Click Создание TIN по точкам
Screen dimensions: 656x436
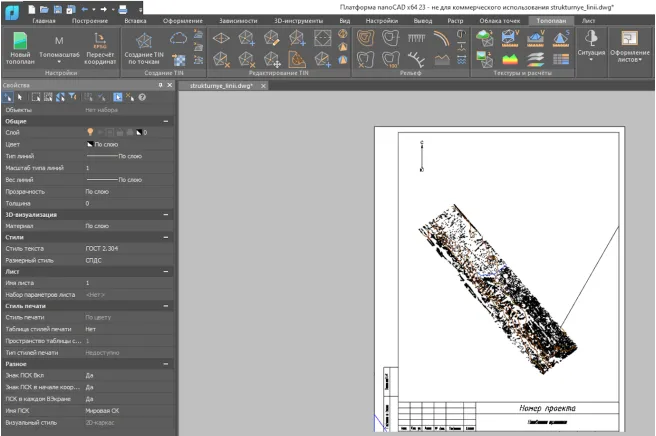tap(144, 42)
